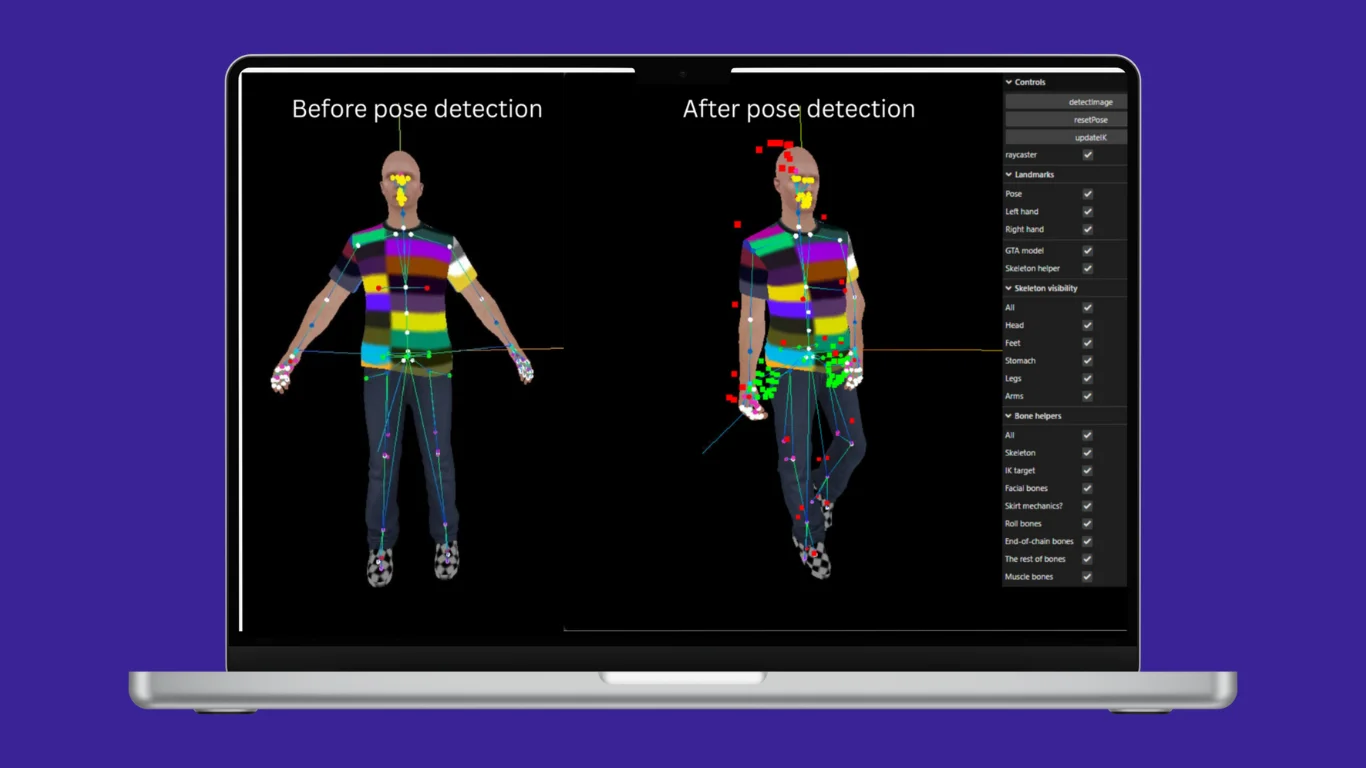This screenshot has width=1366, height=768.
Task: Turn off the Skeleton helper
Action: coord(1087,268)
